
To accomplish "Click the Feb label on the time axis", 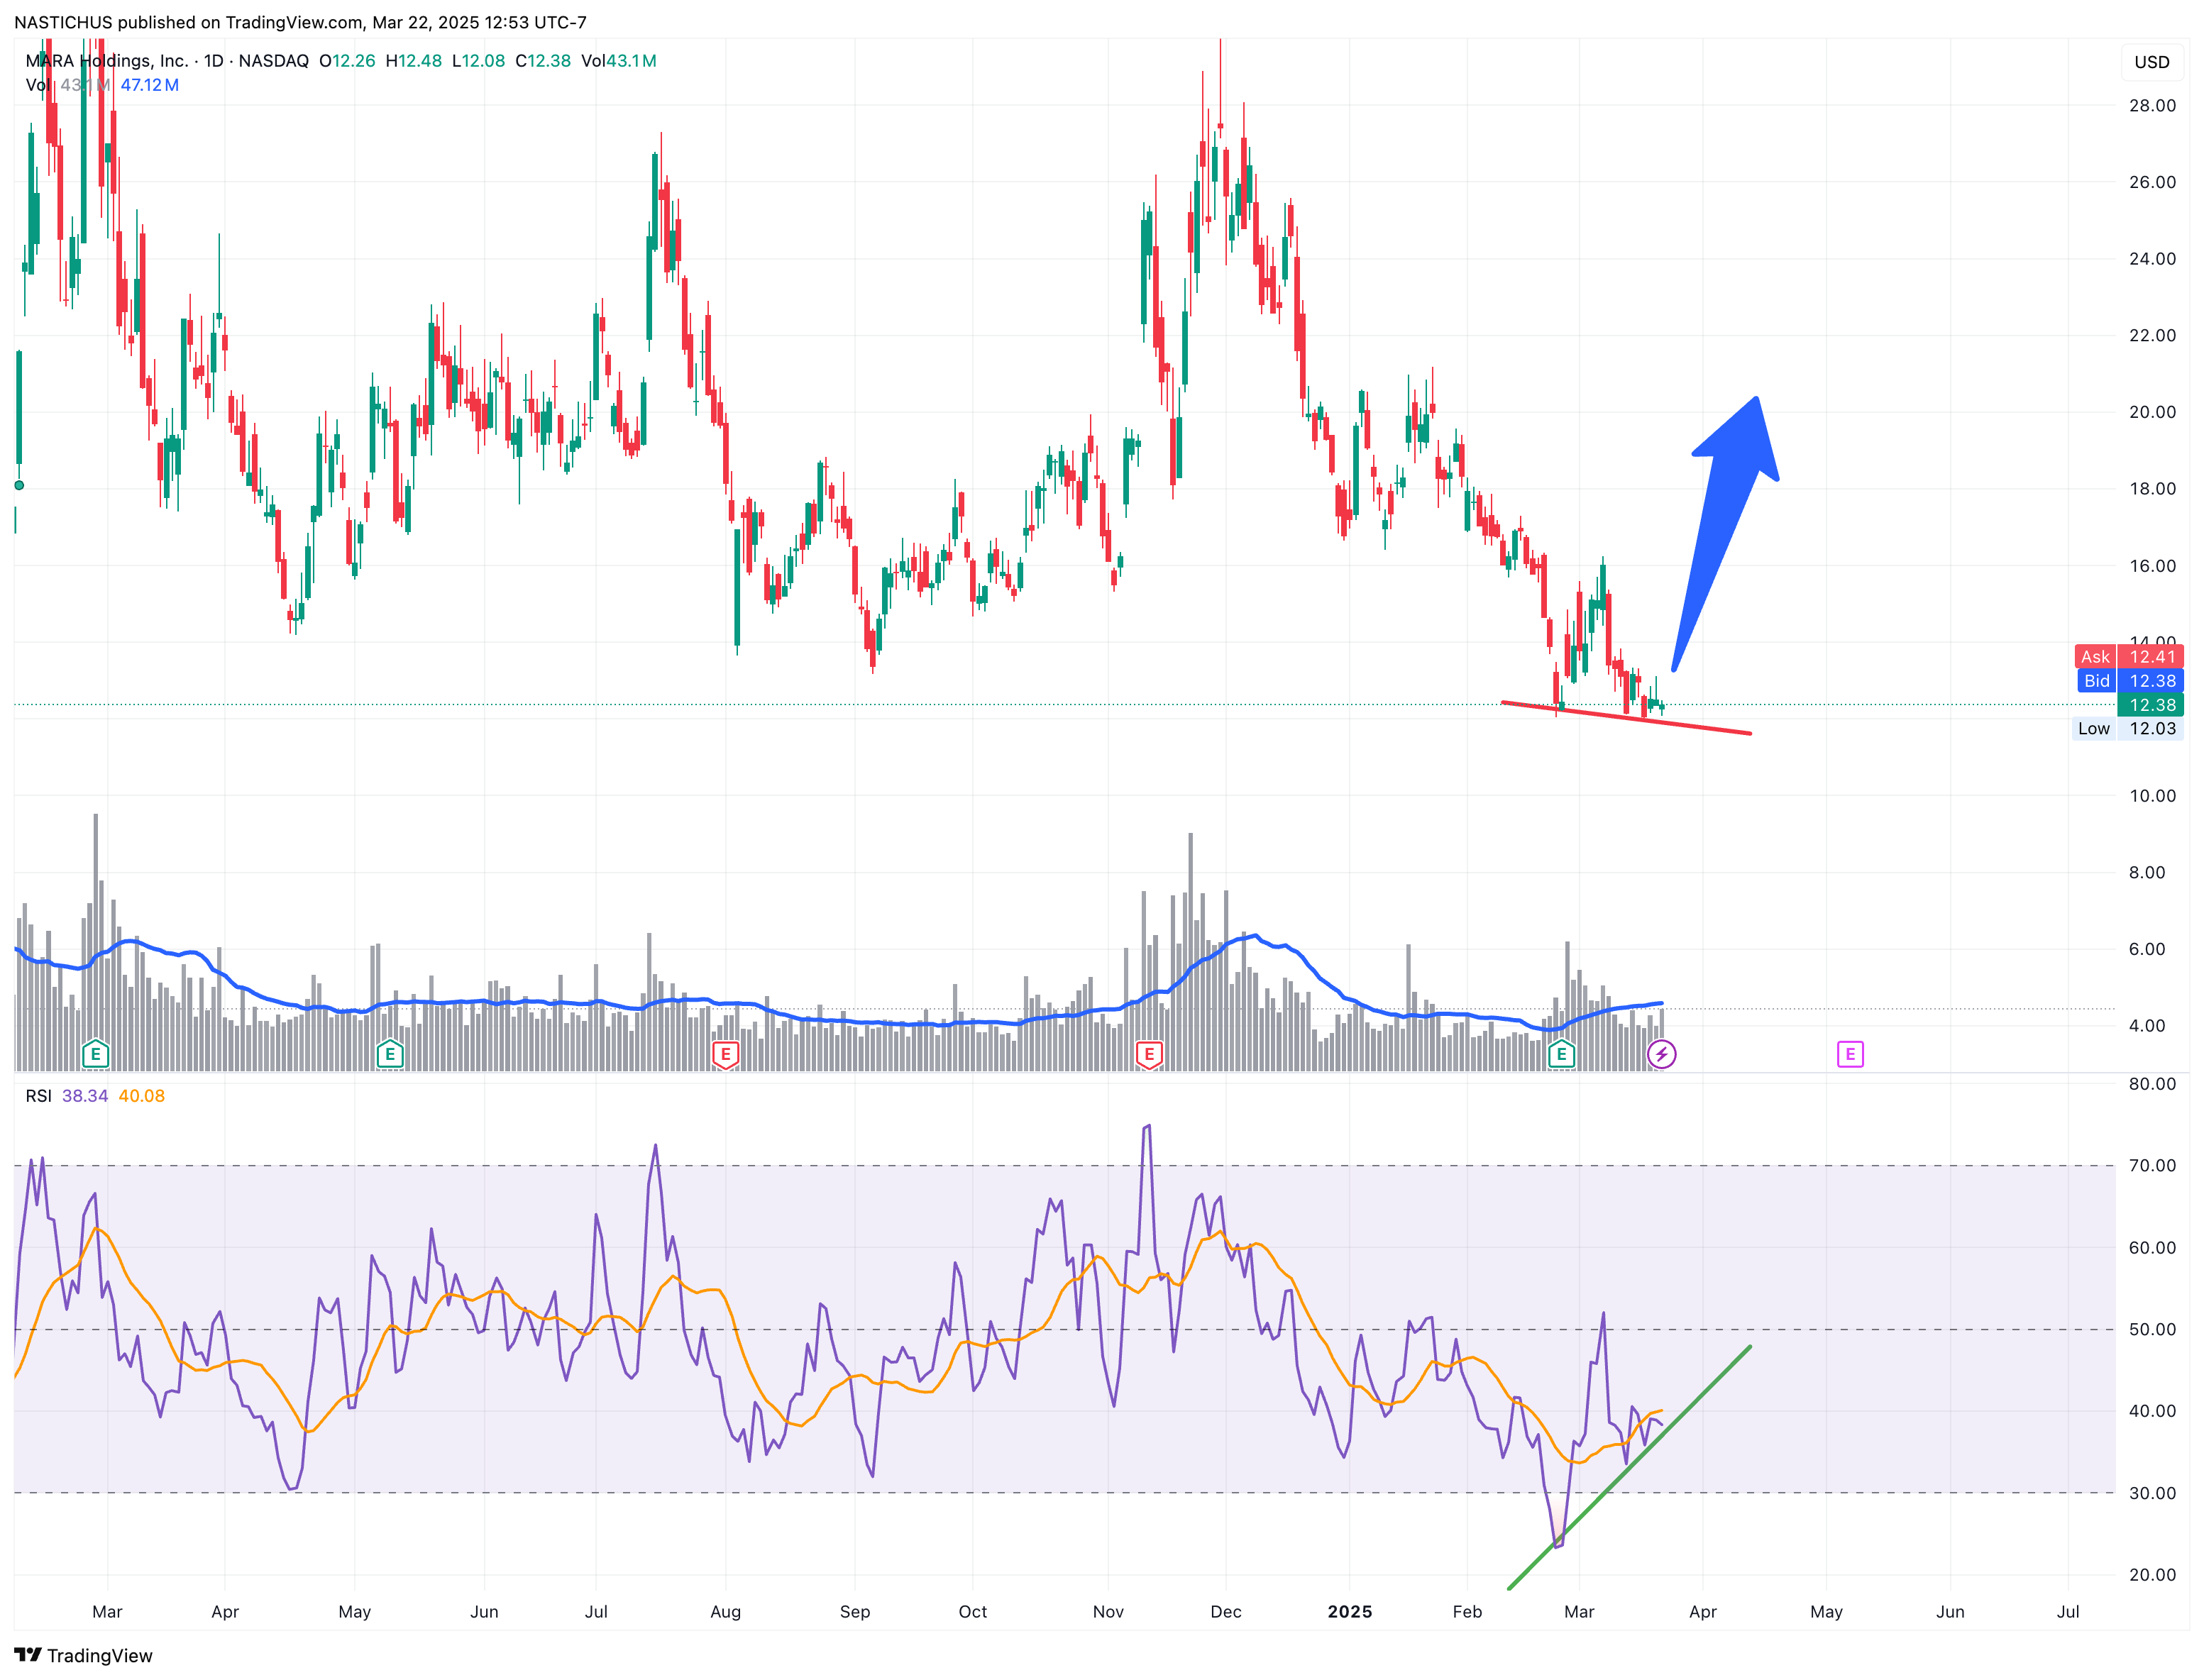I will 1467,1612.
